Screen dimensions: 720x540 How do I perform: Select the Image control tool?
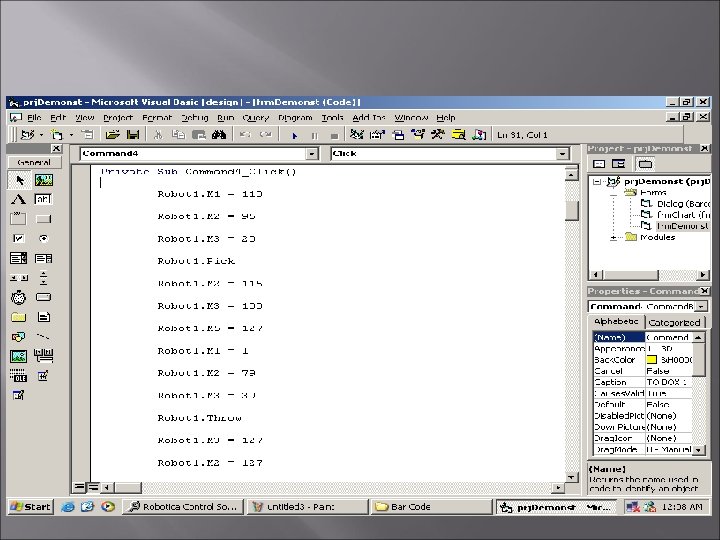coord(18,356)
